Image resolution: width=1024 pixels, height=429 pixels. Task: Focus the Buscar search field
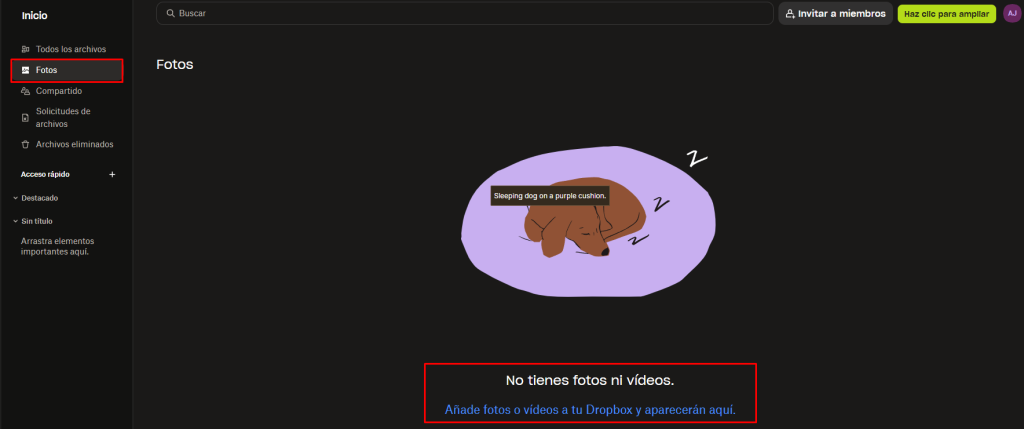470,14
